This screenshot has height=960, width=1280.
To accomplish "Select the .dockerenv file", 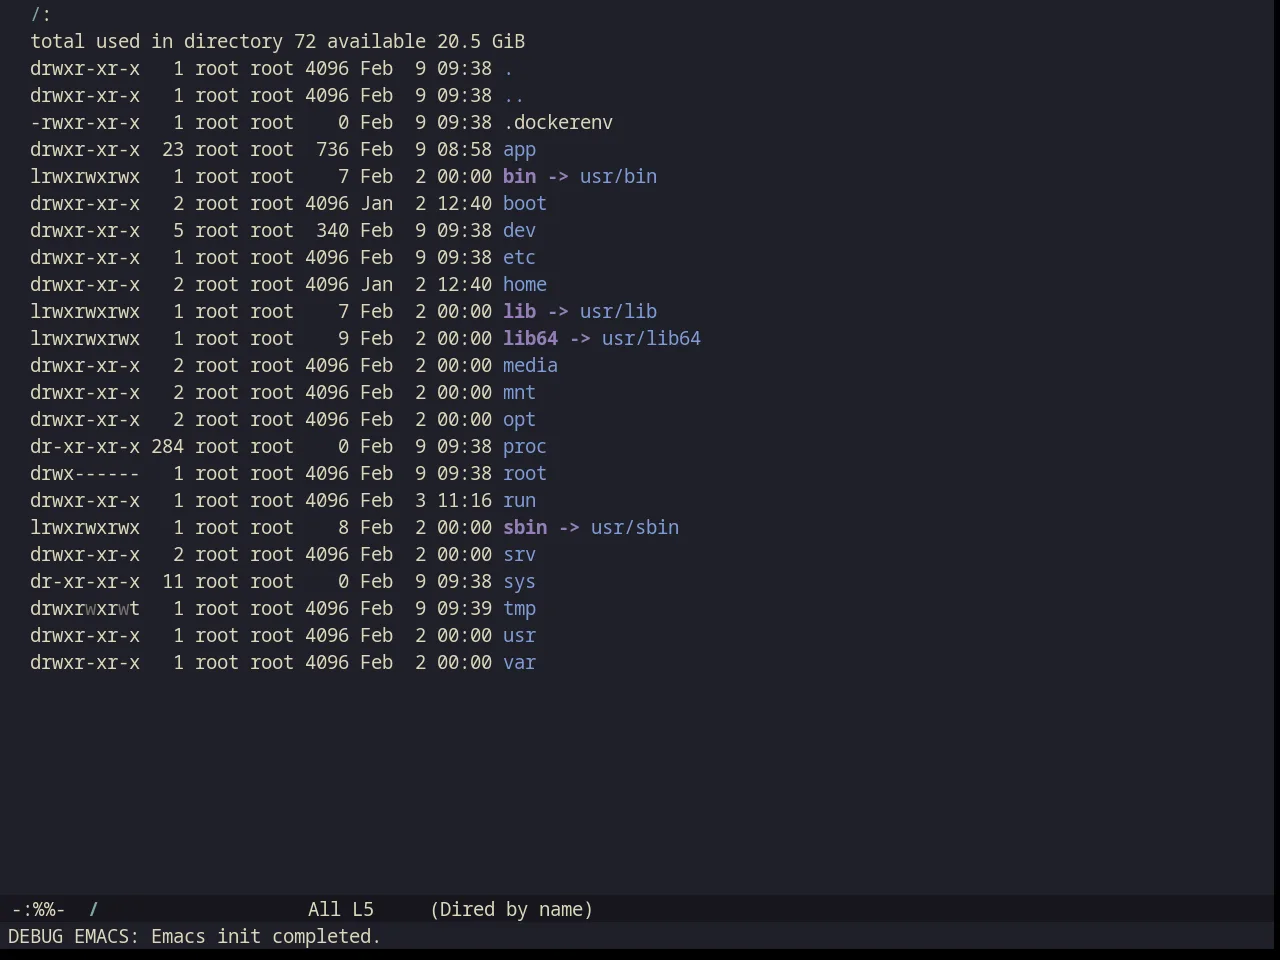I will (x=557, y=123).
